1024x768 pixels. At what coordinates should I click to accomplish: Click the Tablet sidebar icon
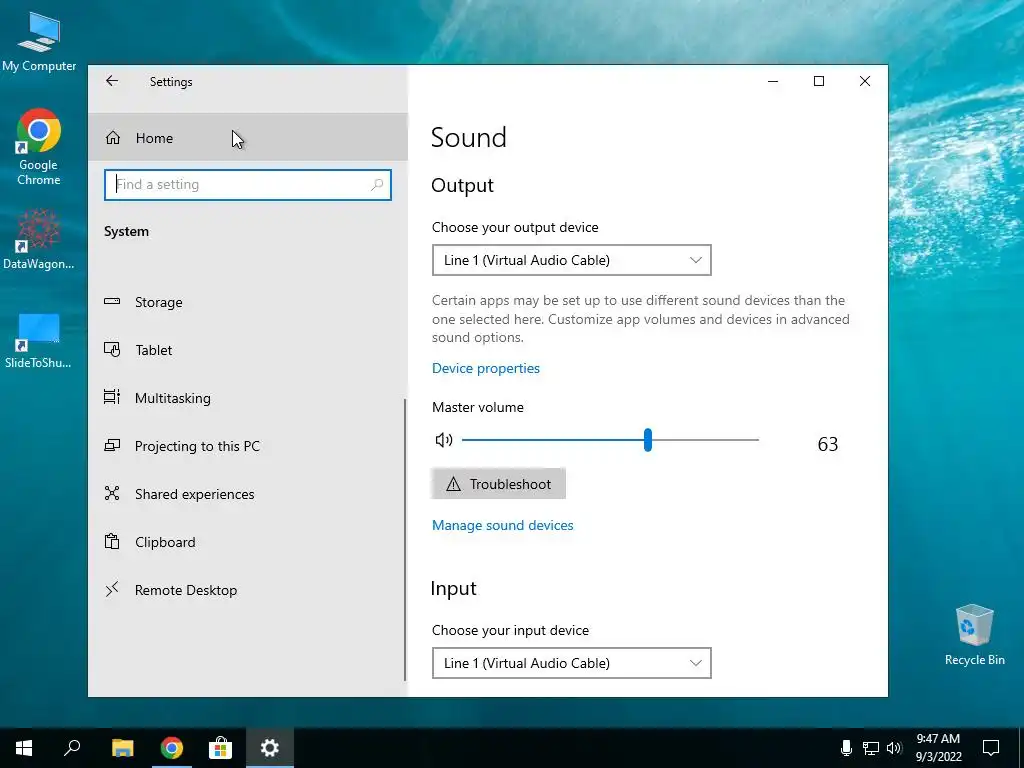pyautogui.click(x=112, y=350)
